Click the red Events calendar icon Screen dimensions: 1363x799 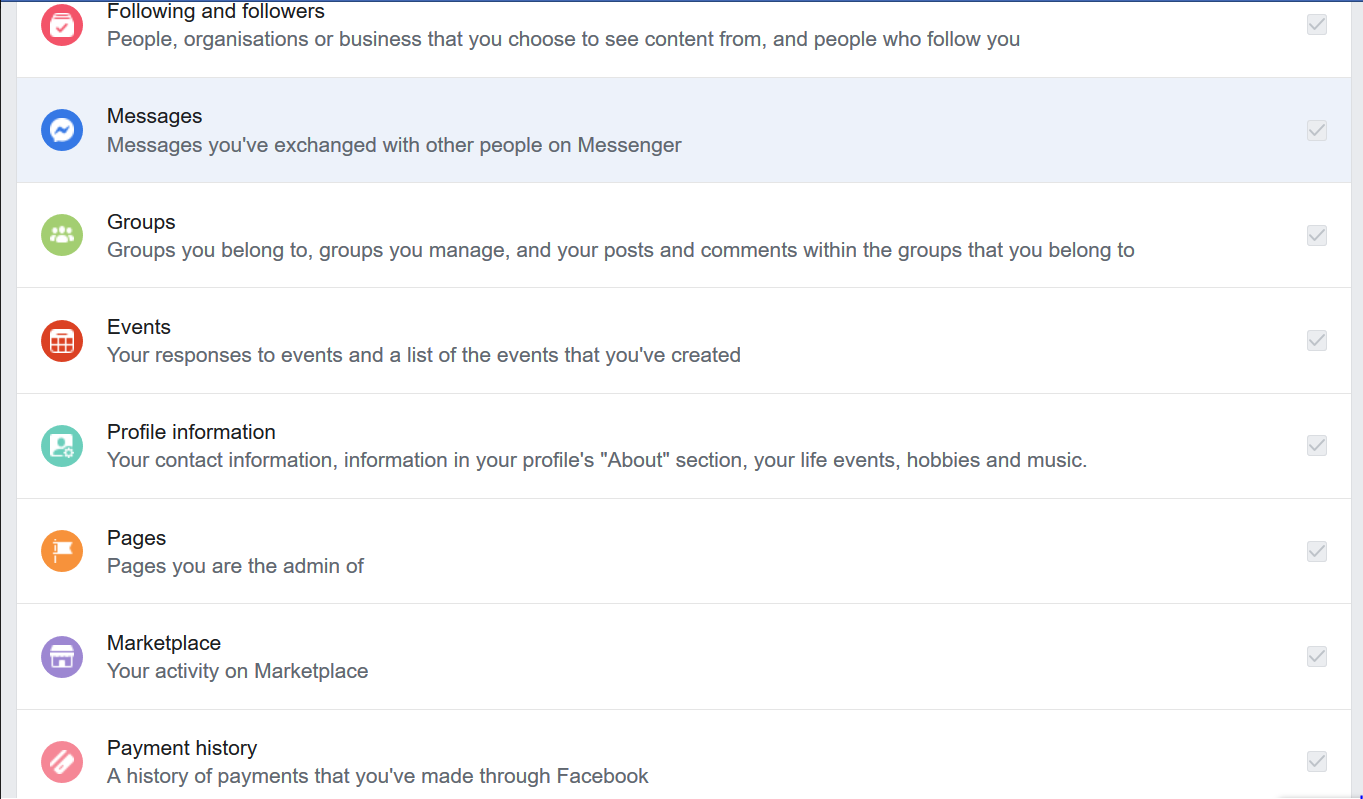click(x=62, y=341)
